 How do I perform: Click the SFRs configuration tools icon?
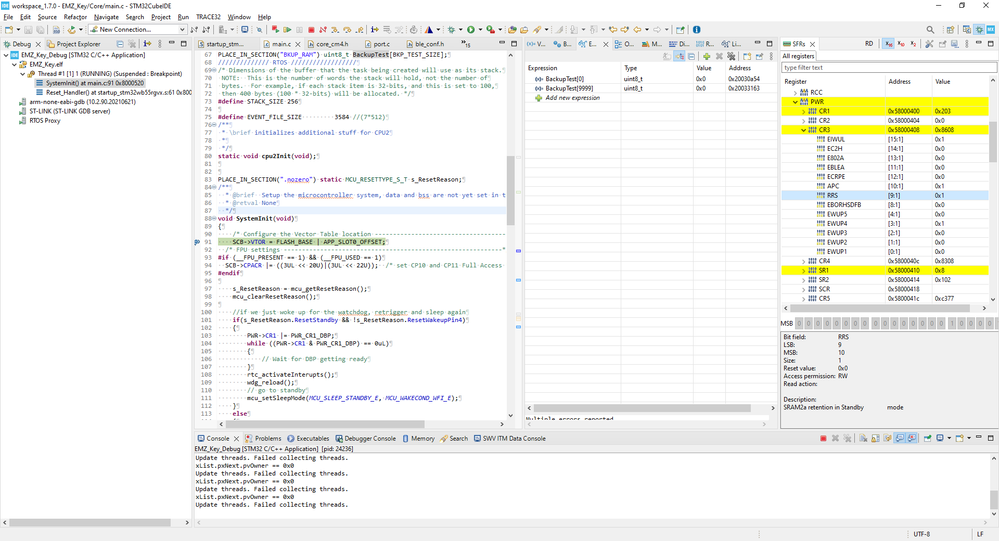[x=929, y=43]
